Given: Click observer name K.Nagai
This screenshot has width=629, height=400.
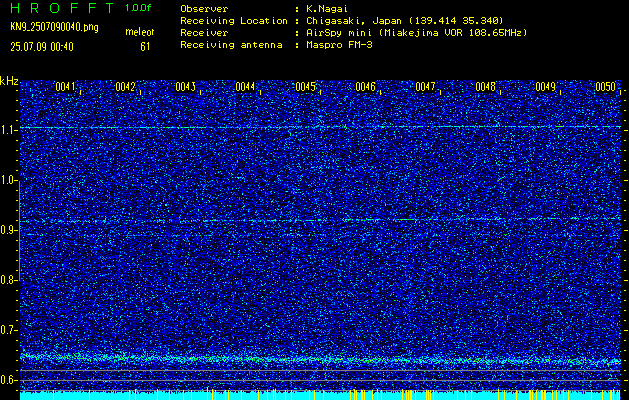Looking at the screenshot, I should [x=326, y=9].
